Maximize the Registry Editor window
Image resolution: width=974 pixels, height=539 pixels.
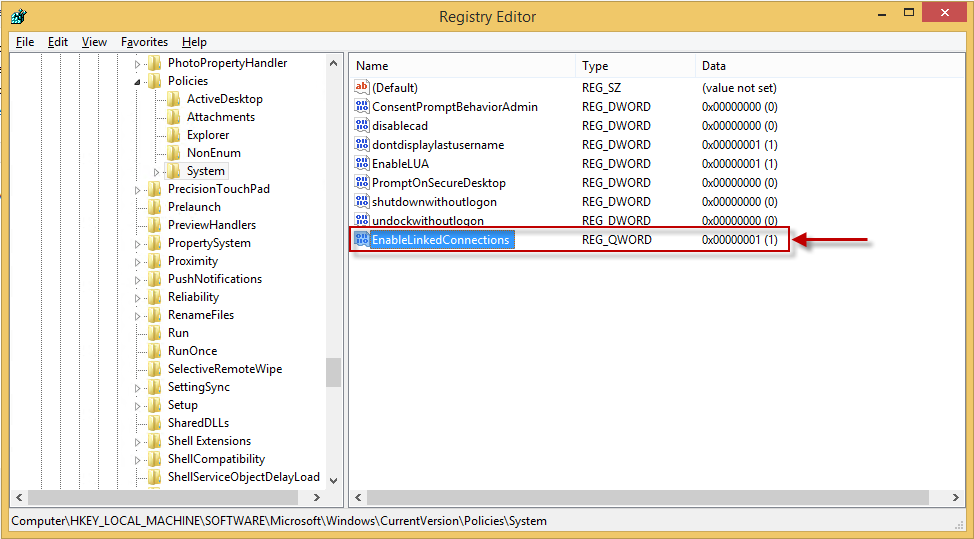click(909, 12)
